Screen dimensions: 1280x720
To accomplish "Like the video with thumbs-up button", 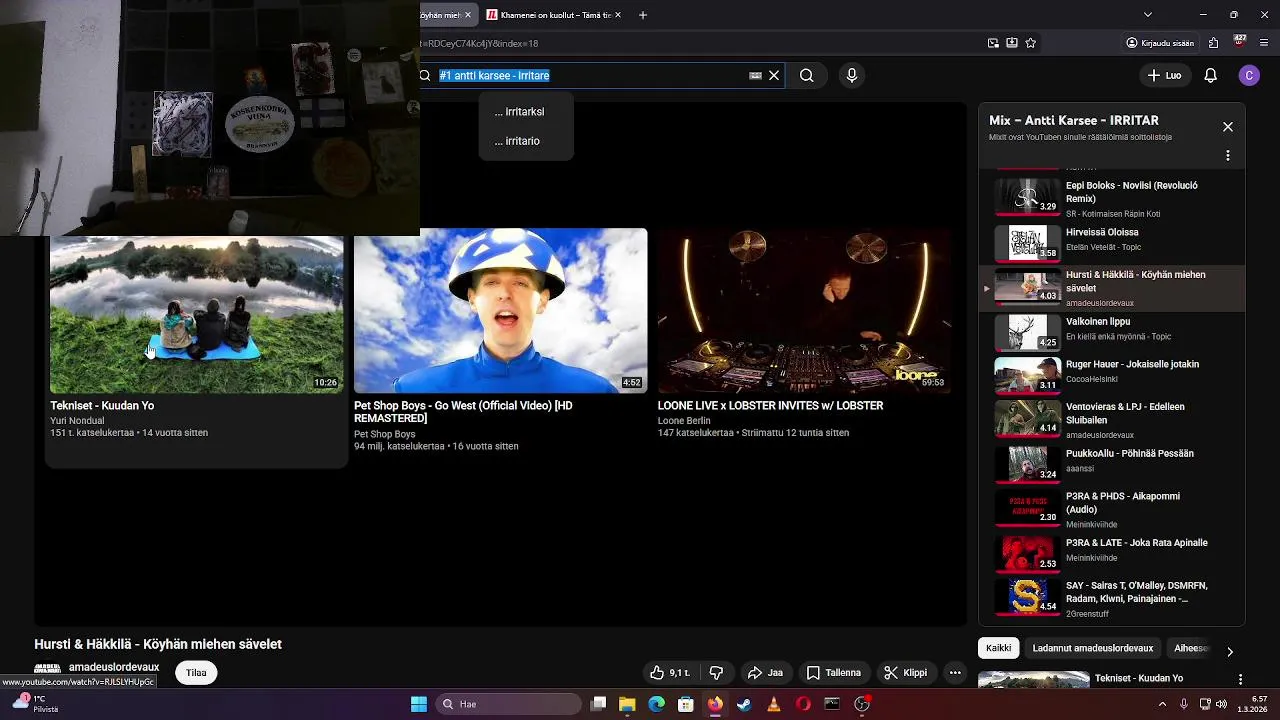I will (670, 673).
